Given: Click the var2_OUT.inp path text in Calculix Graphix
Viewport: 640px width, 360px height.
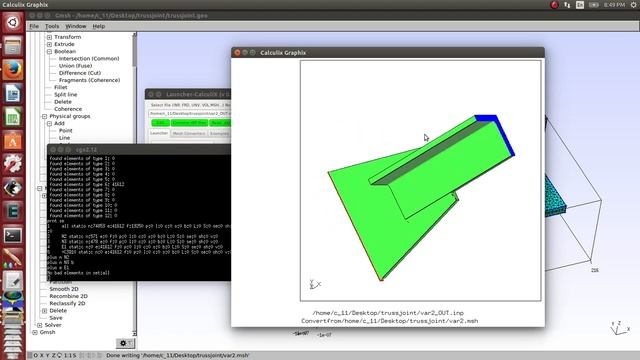Looking at the screenshot, I should pyautogui.click(x=388, y=313).
